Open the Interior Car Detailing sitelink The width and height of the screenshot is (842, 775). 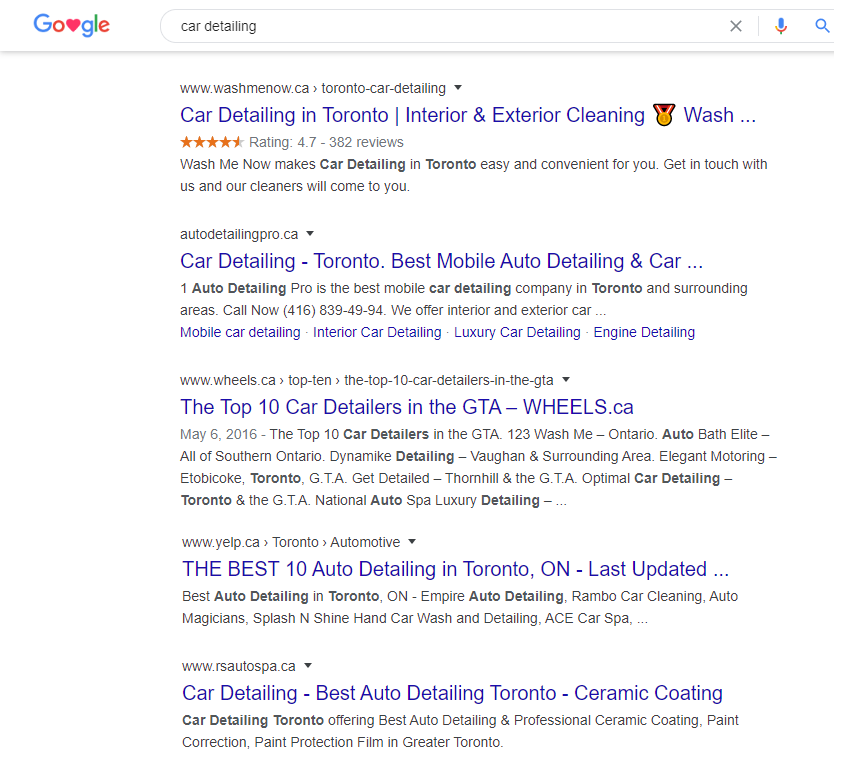377,332
